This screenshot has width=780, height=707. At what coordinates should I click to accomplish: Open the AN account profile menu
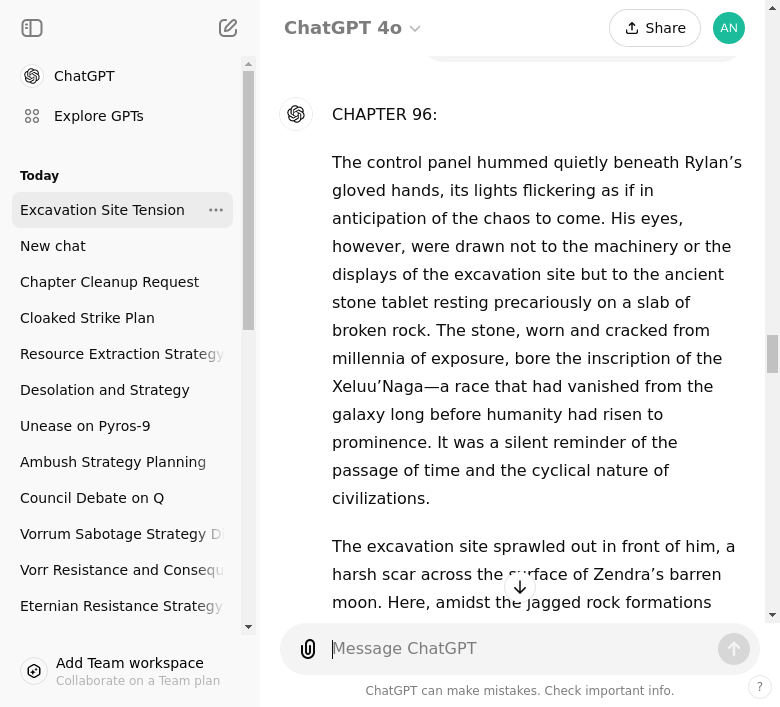point(728,28)
